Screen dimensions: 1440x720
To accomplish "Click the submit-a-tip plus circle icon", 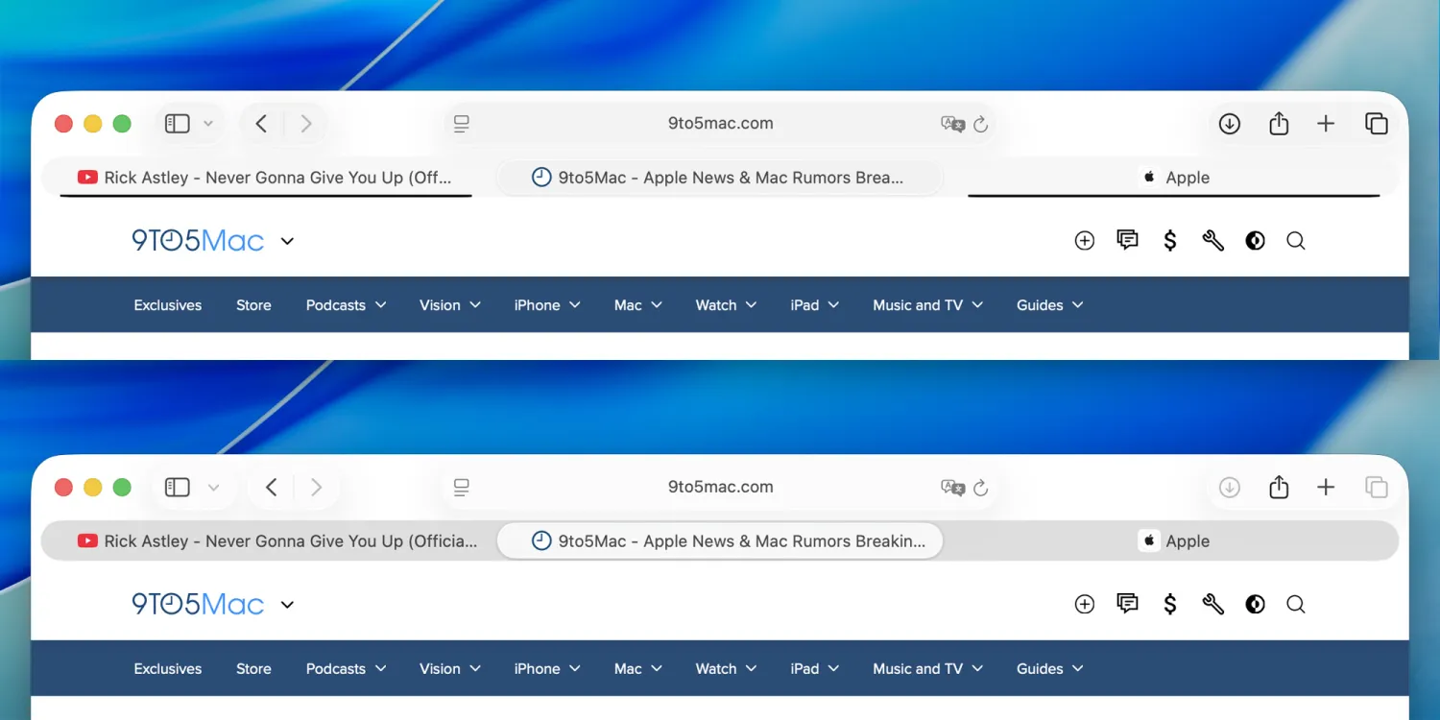I will click(x=1084, y=240).
